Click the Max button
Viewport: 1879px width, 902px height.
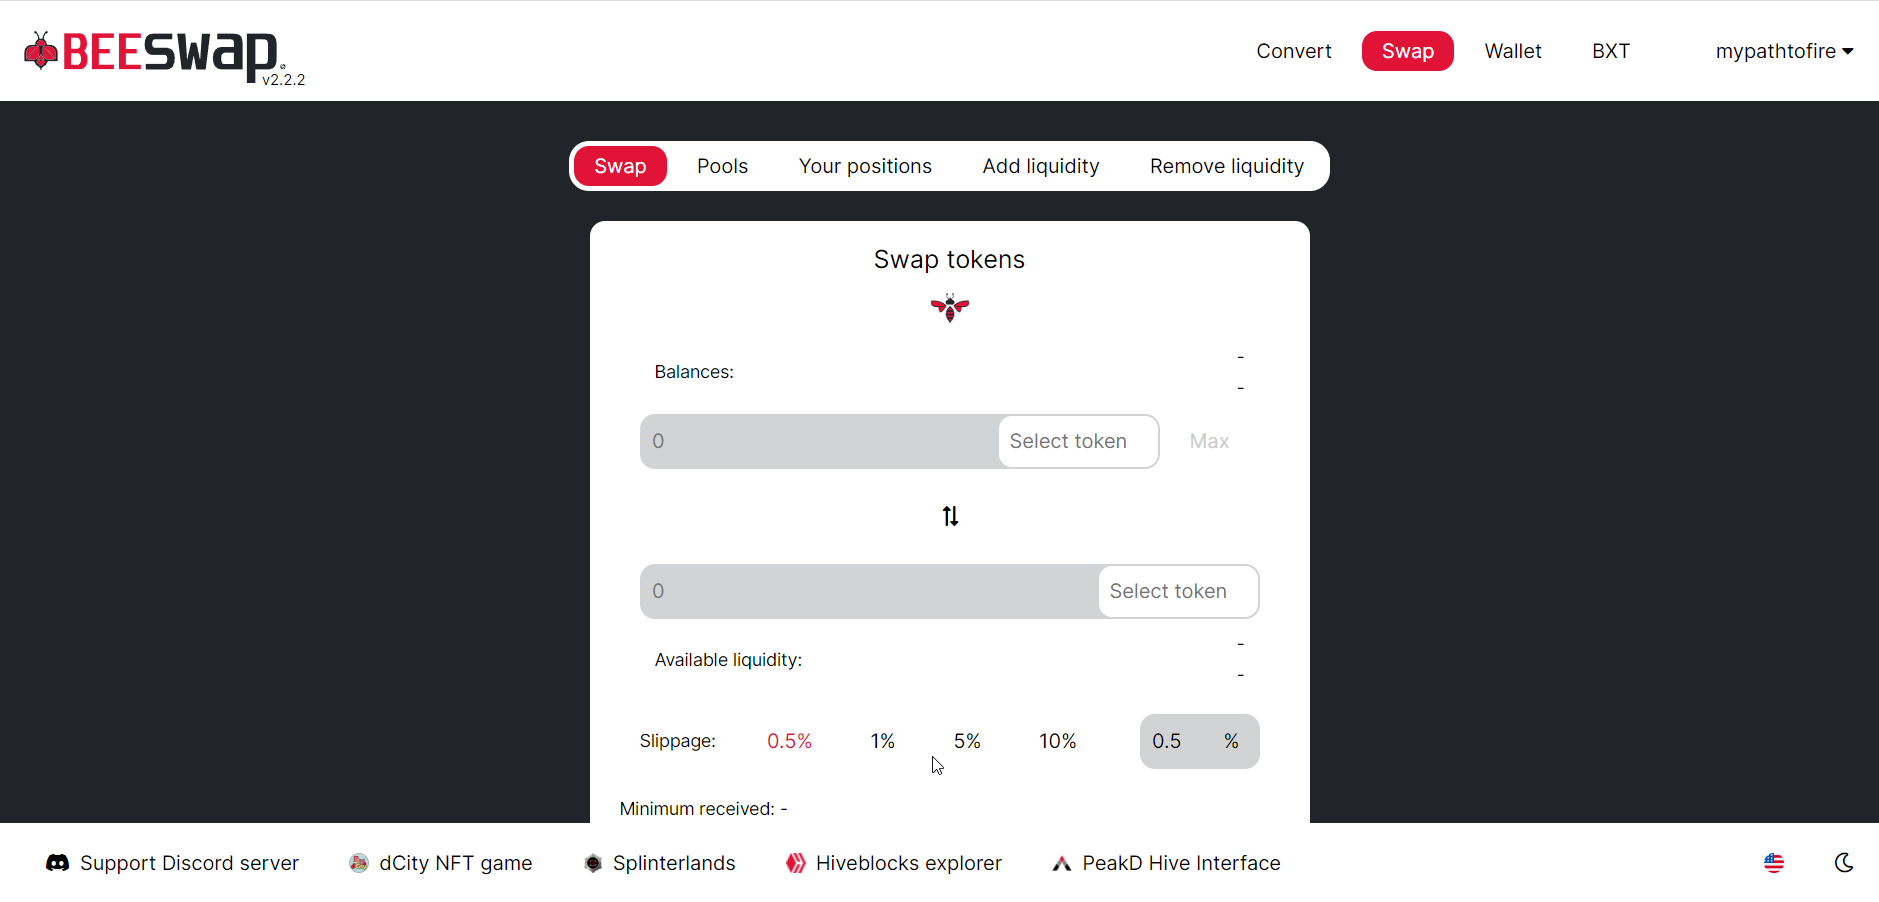pos(1209,441)
